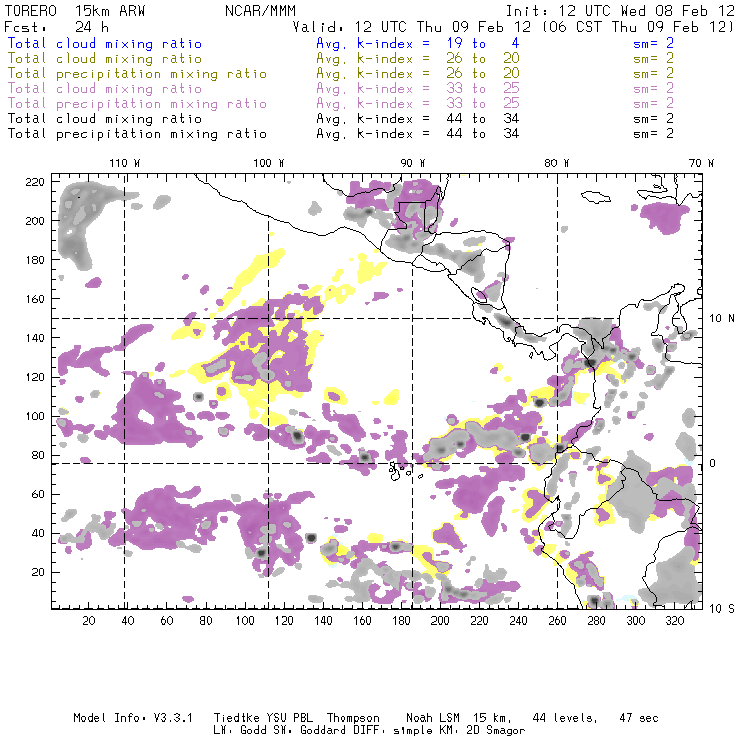Click the 70 W longitude label
Viewport: 740px width, 740px height.
[x=702, y=163]
